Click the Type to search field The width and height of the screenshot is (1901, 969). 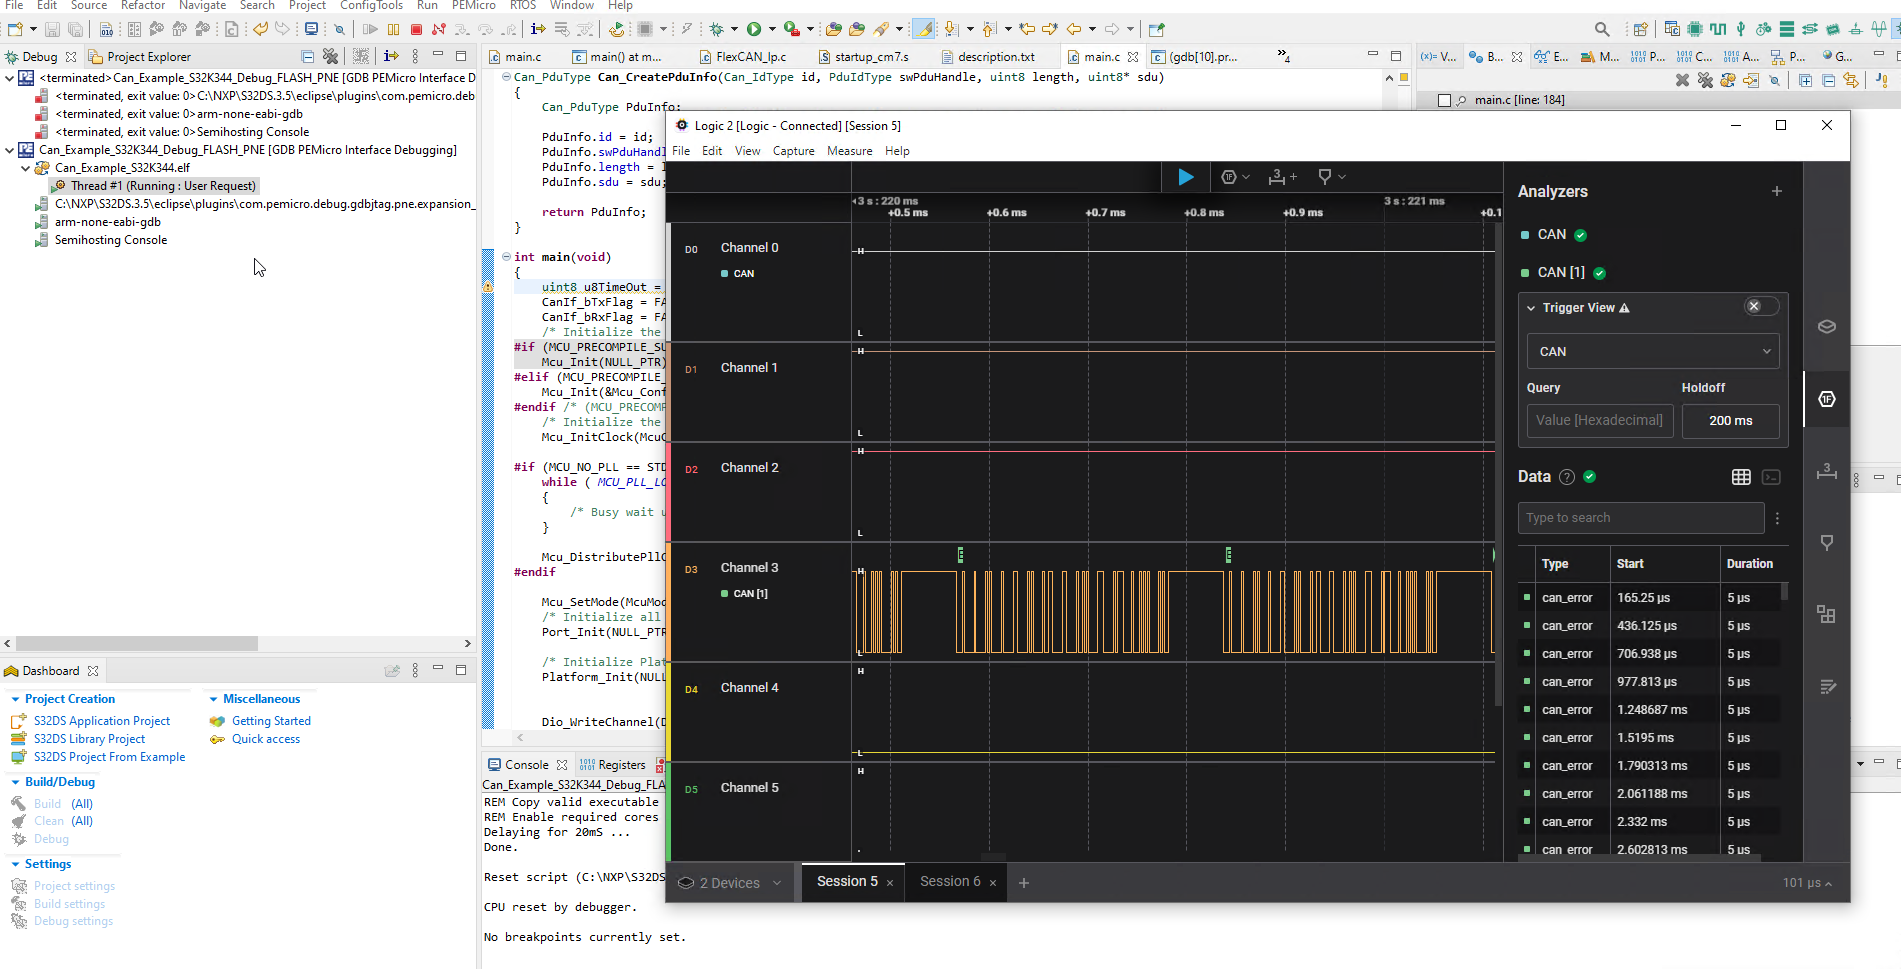pos(1640,517)
